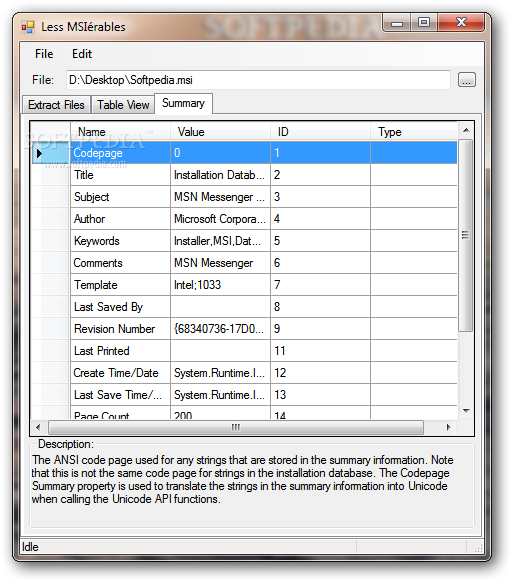
Task: Click the vertical scrollbar down arrow
Action: (466, 411)
